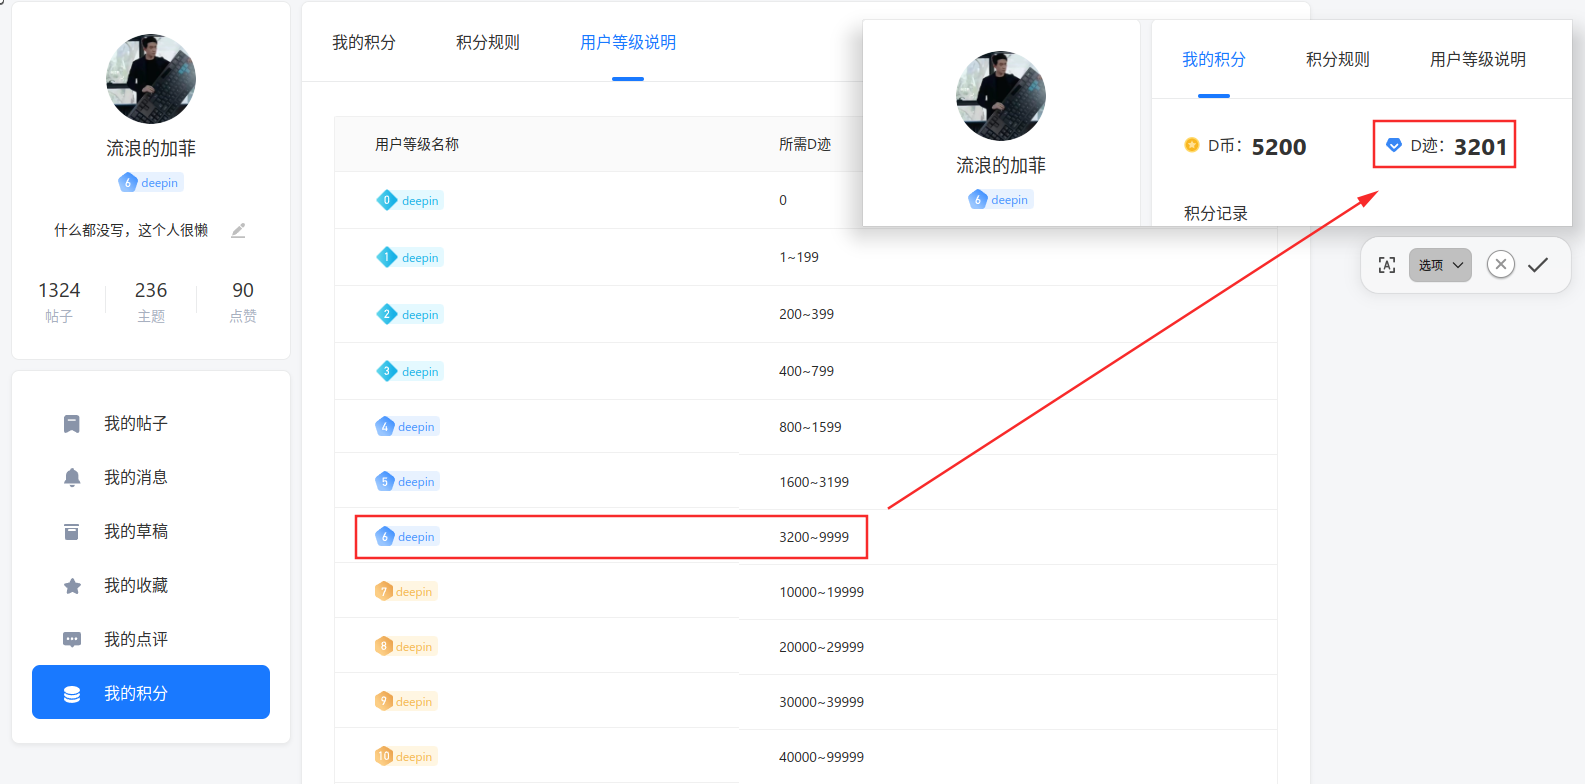Viewport: 1585px width, 784px height.
Task: Open the 用户等级说明 tab in the overlay panel
Action: coord(1478,60)
